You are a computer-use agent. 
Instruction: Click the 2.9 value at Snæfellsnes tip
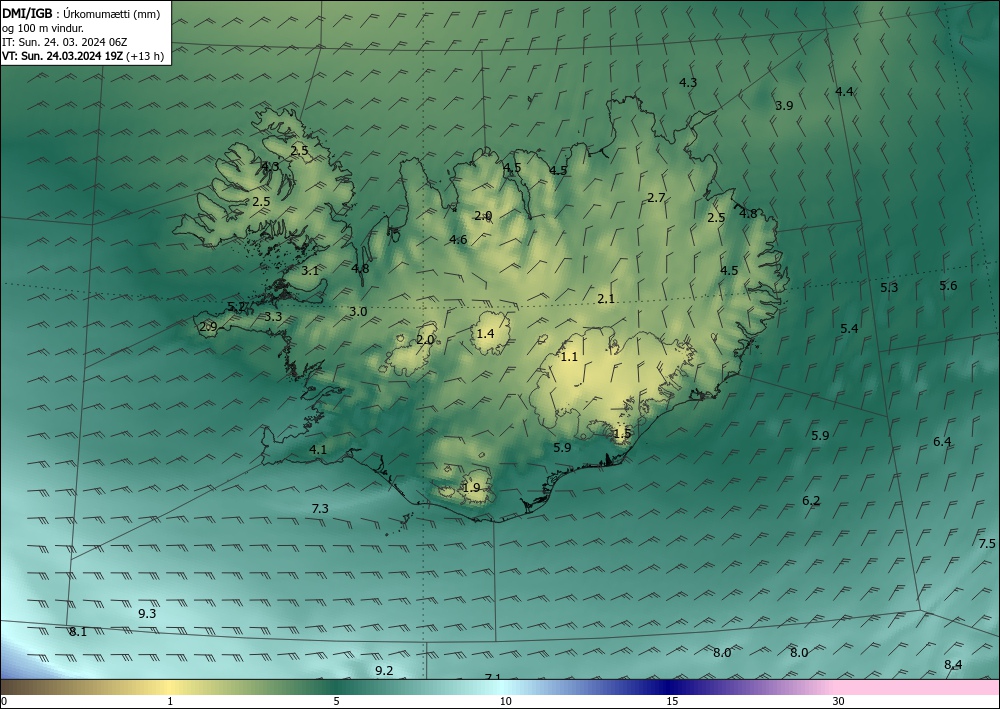[209, 327]
